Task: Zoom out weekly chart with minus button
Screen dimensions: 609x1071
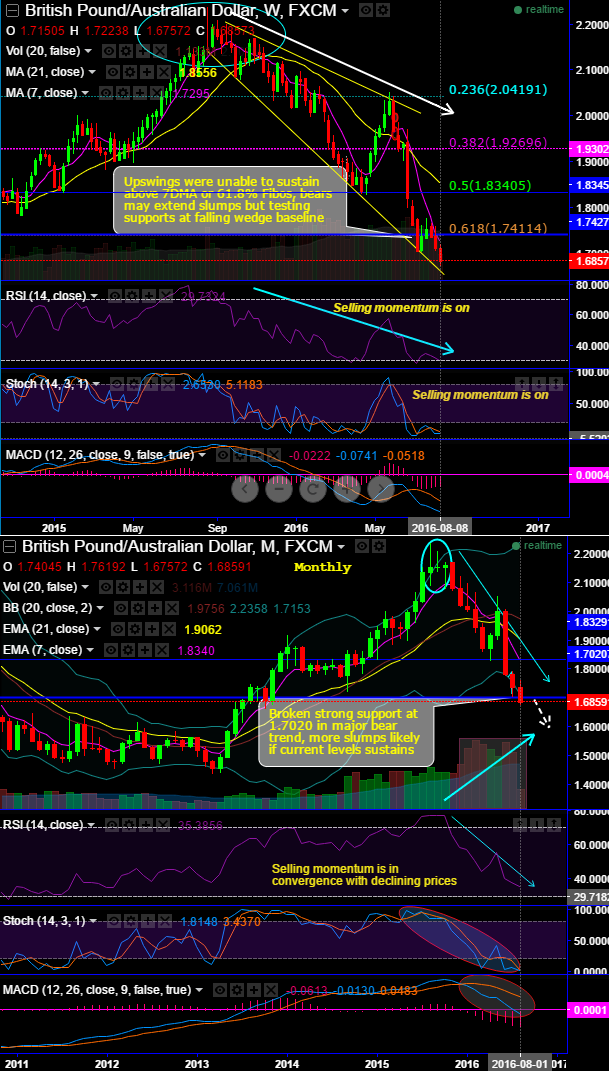Action: tap(279, 489)
